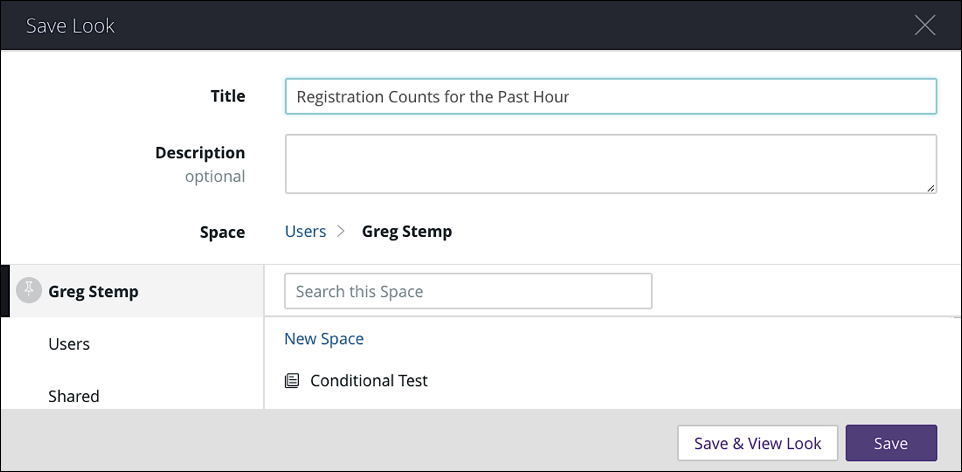This screenshot has width=962, height=472.
Task: Select the Conditional Test look
Action: point(369,380)
